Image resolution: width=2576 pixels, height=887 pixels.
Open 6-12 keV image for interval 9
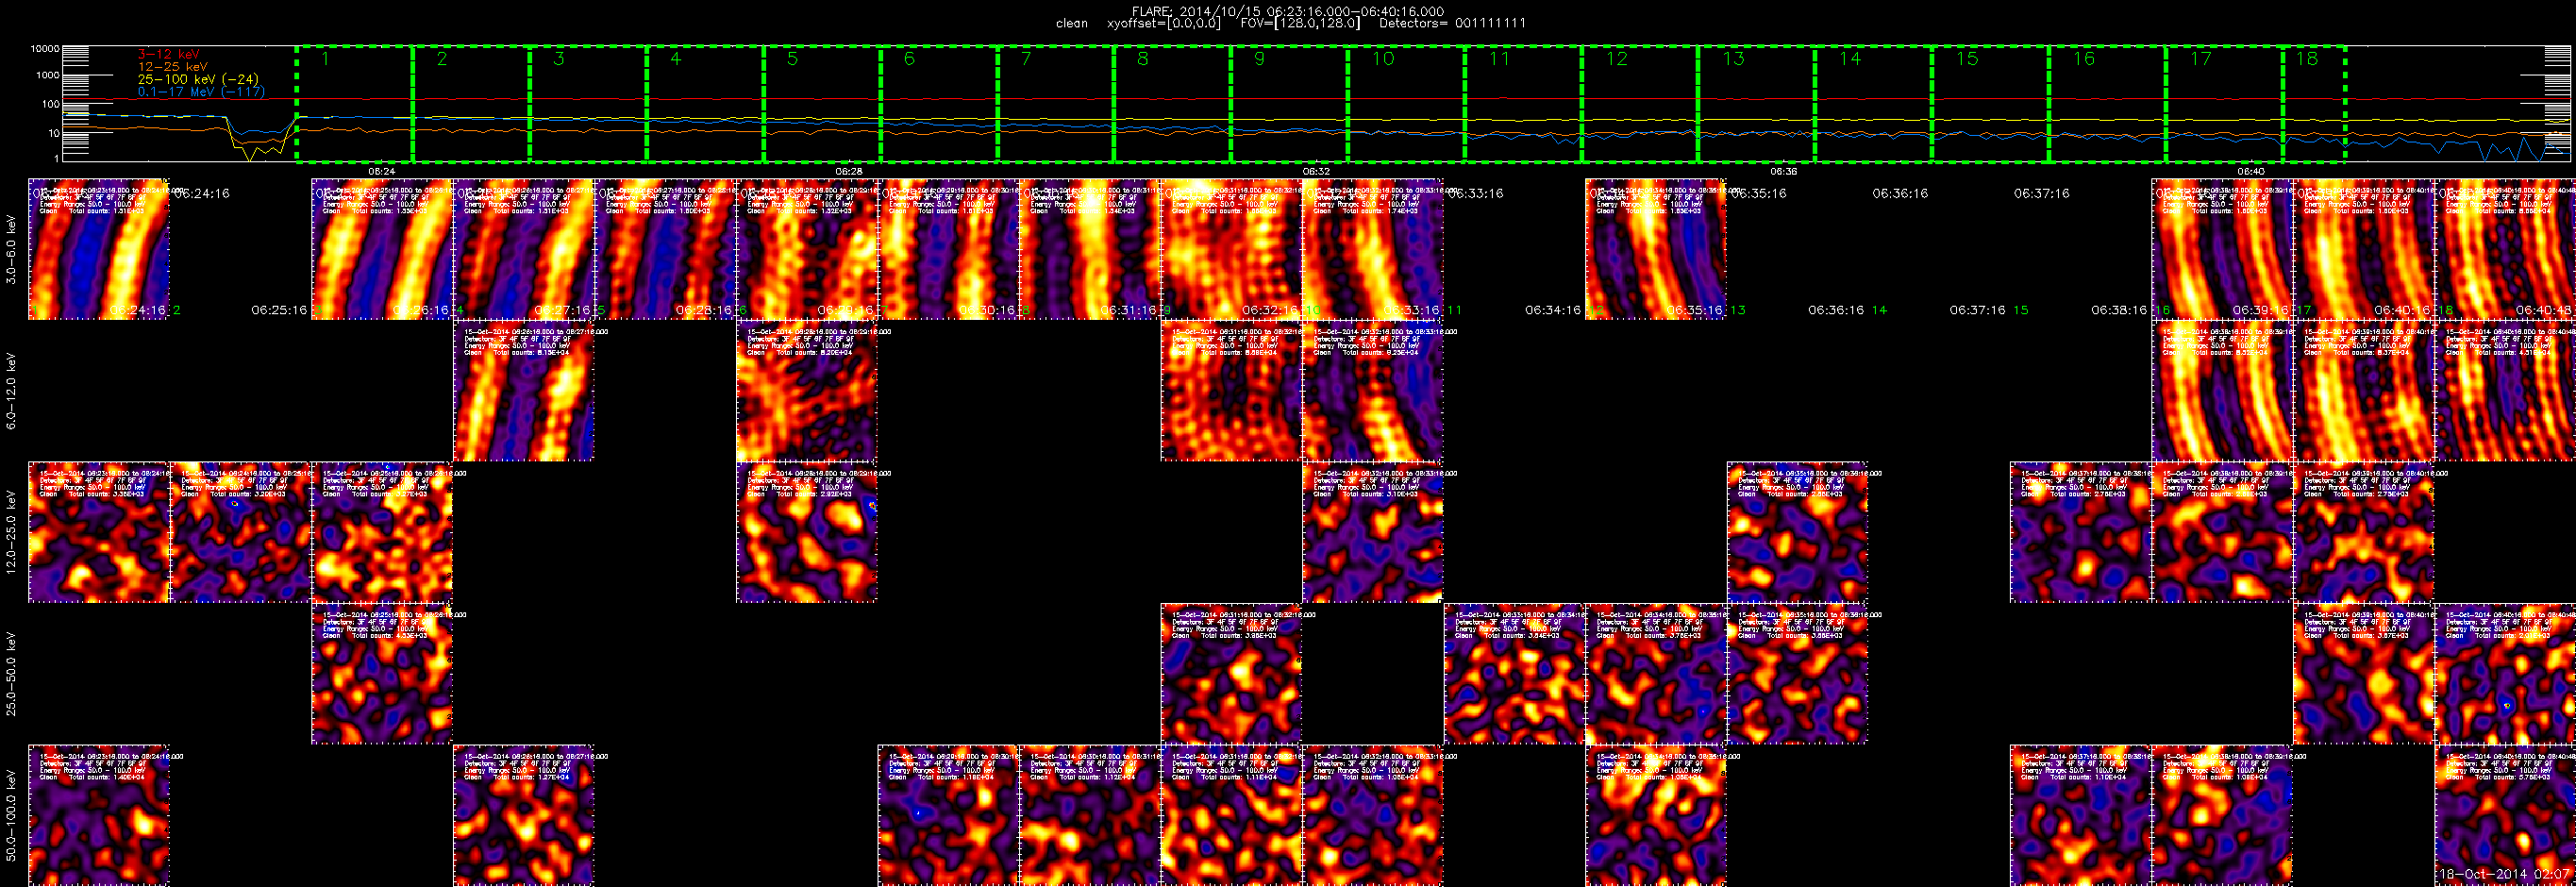pyautogui.click(x=1230, y=391)
